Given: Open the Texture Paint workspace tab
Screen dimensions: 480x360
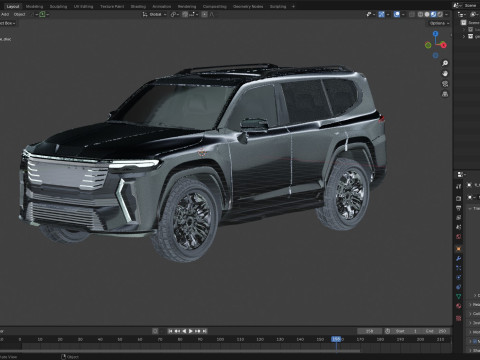Looking at the screenshot, I should coord(112,6).
